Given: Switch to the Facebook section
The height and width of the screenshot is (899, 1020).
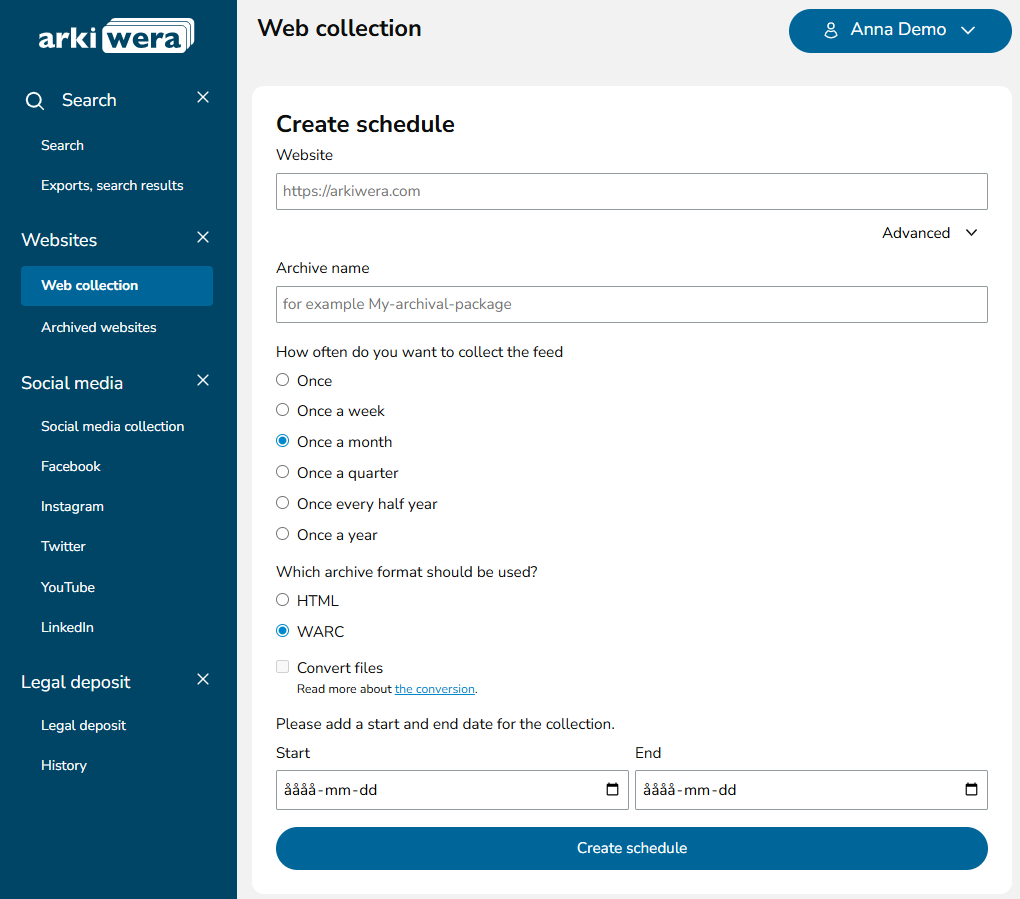Looking at the screenshot, I should [x=71, y=466].
